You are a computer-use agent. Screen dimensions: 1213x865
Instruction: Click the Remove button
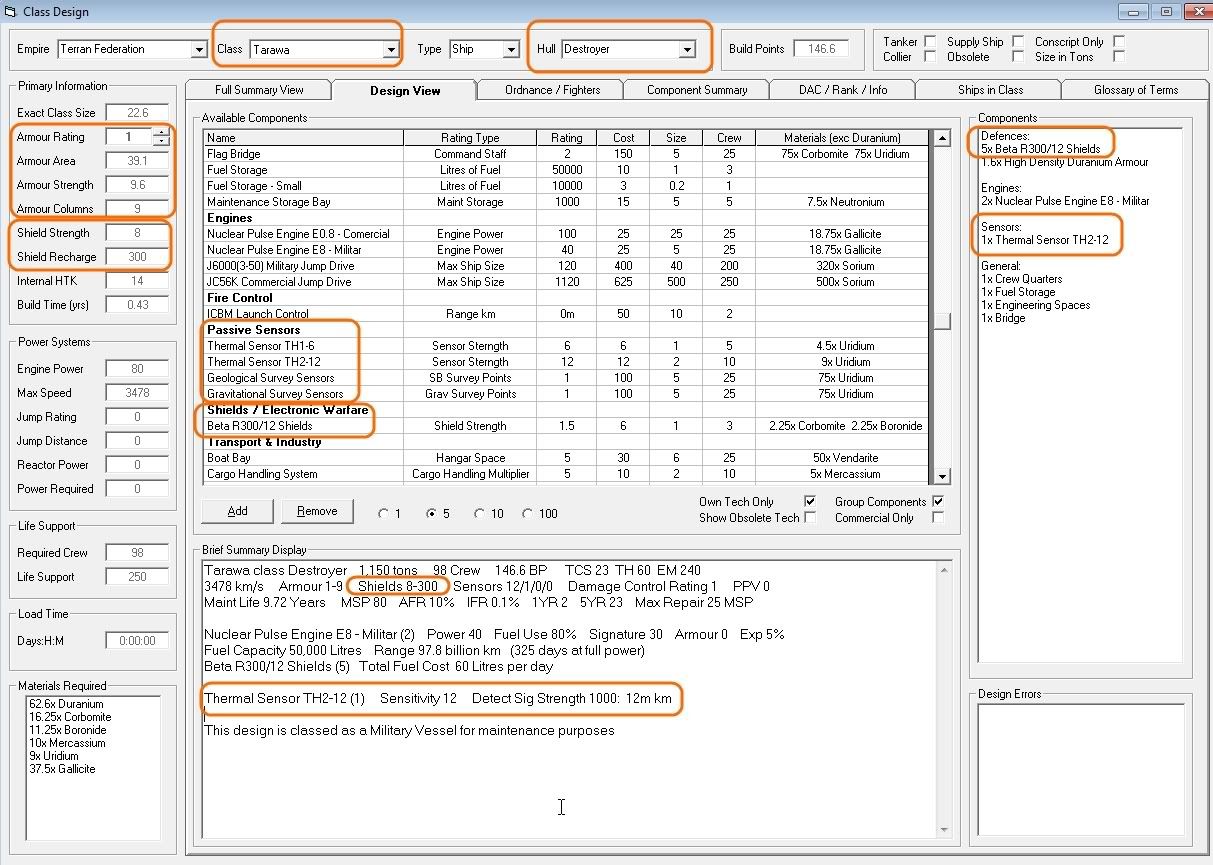[317, 511]
